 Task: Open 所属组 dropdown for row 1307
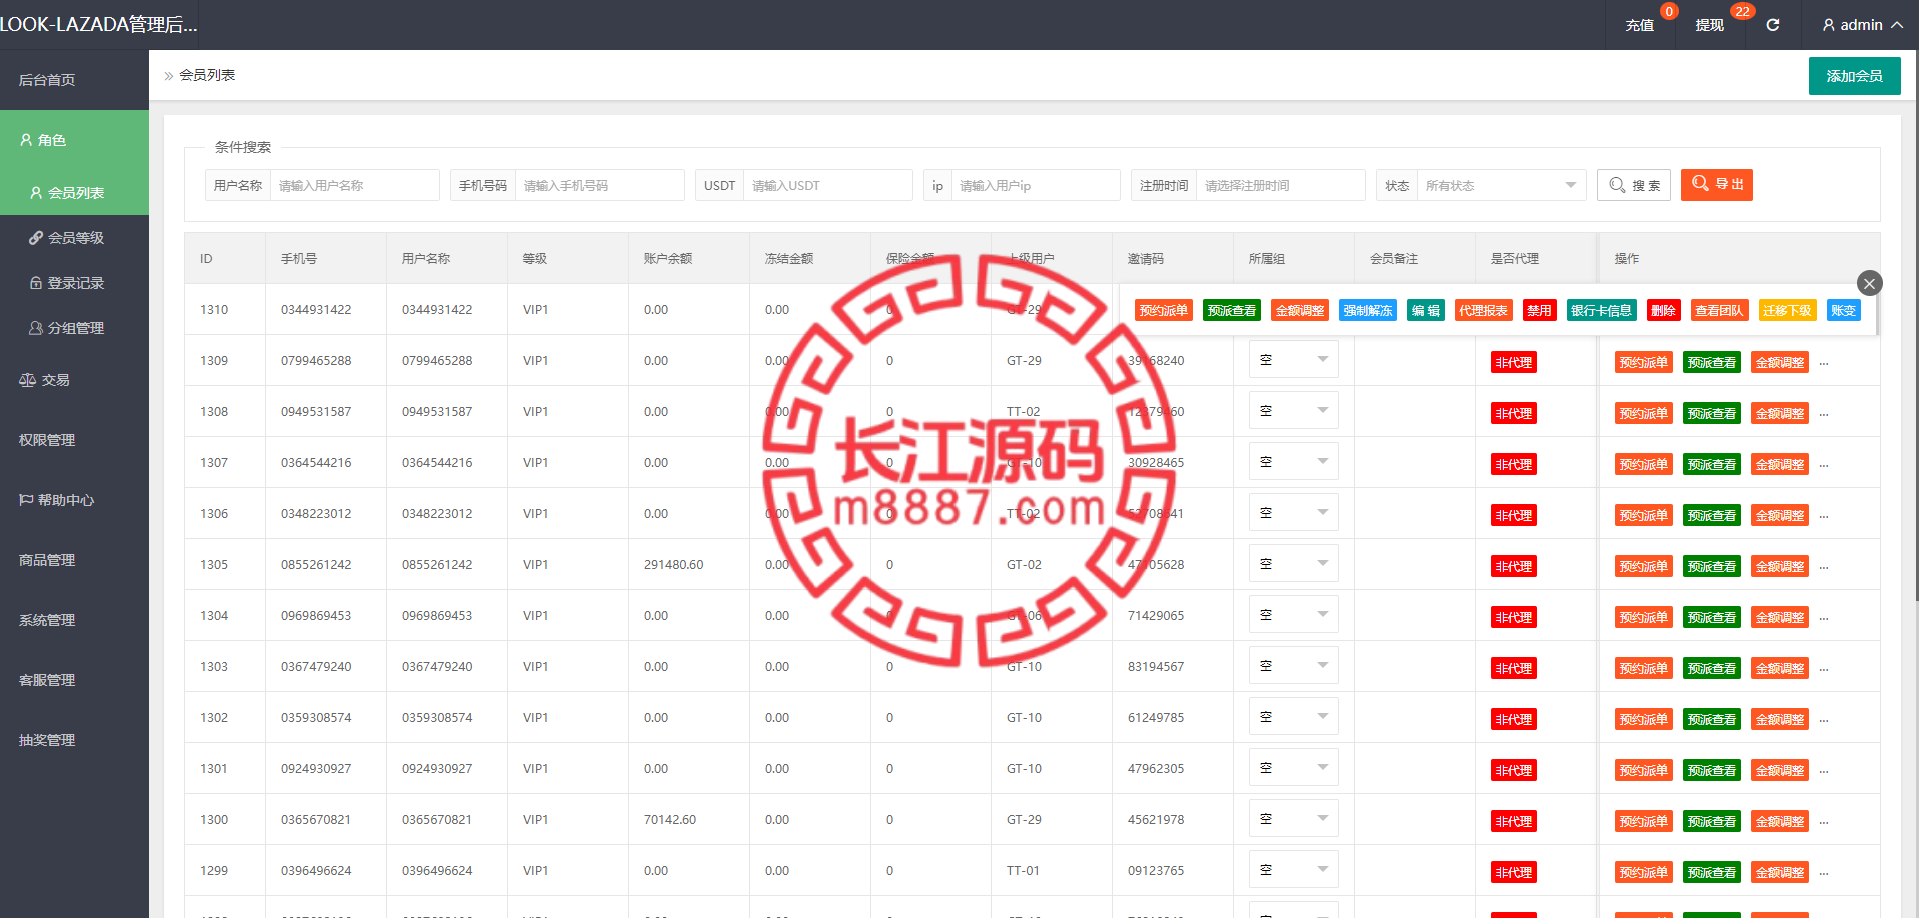(x=1293, y=462)
